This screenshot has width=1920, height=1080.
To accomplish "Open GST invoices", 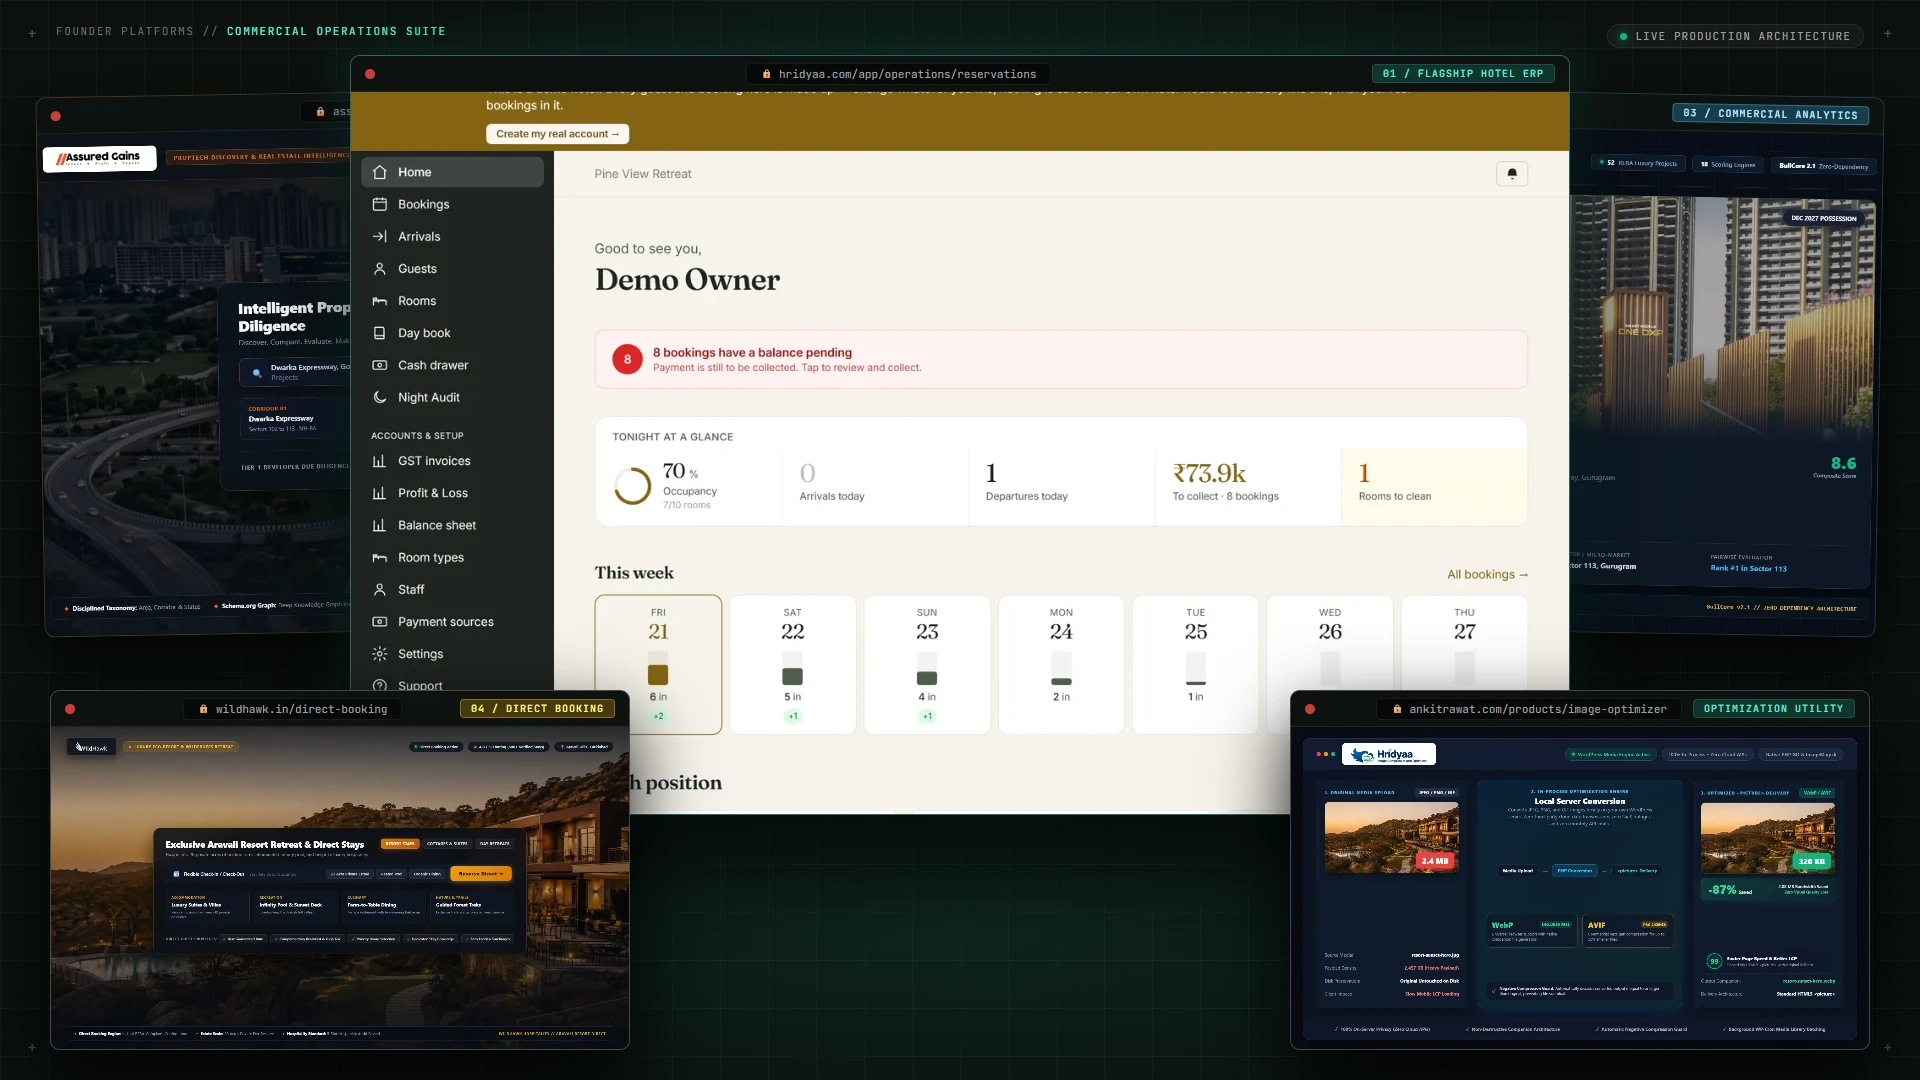I will click(452, 461).
